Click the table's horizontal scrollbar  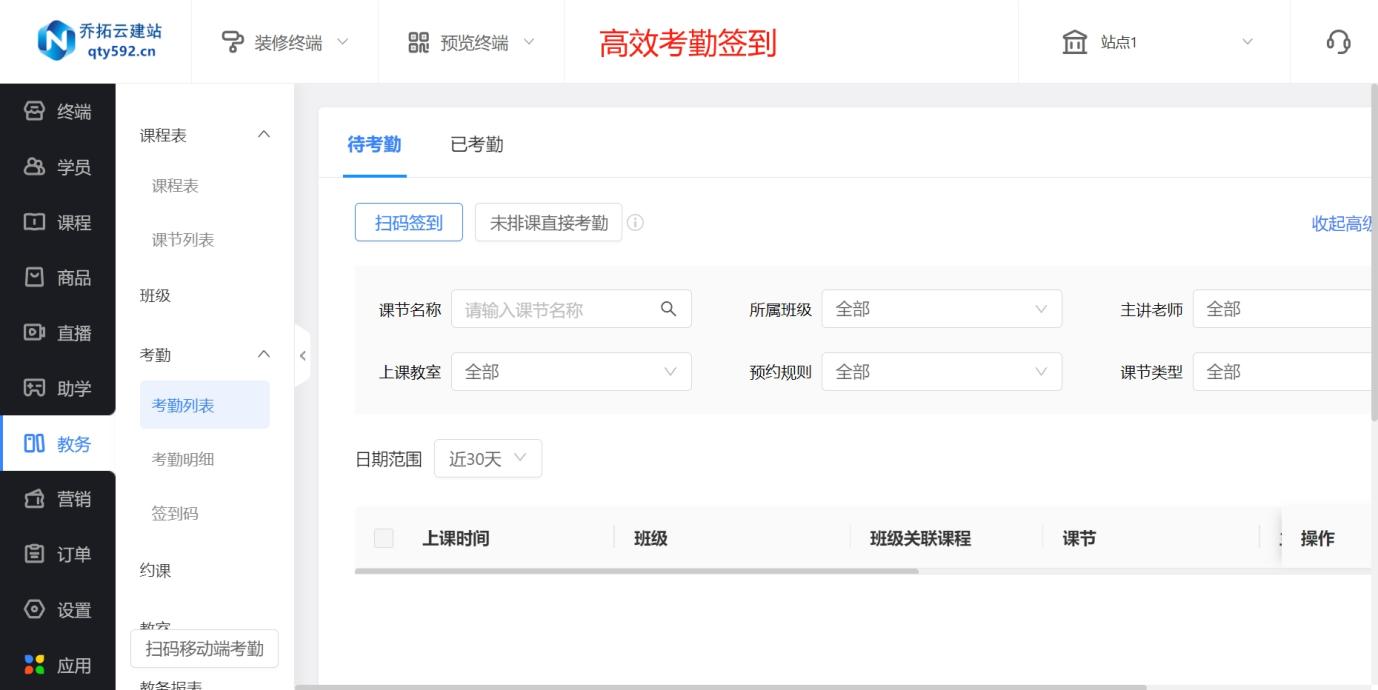pos(636,571)
